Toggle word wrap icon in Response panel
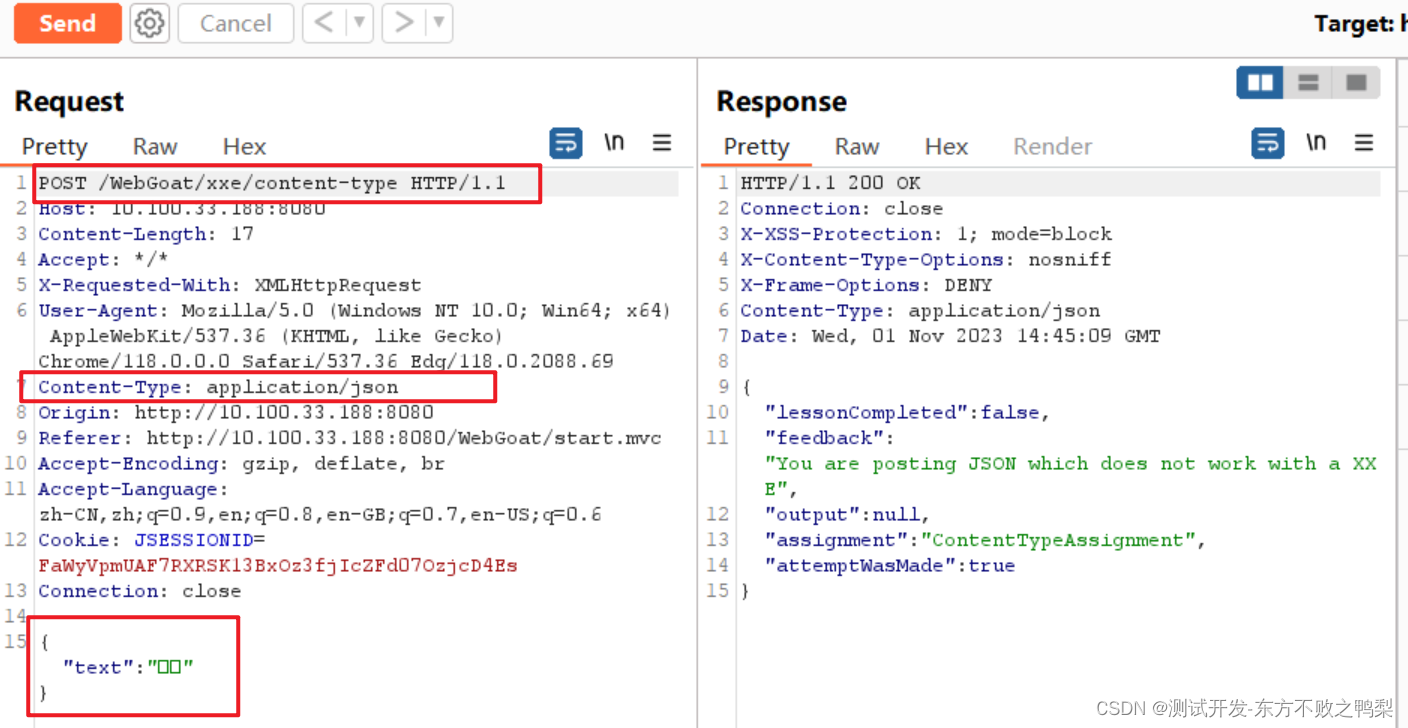The width and height of the screenshot is (1408, 728). coord(1267,143)
